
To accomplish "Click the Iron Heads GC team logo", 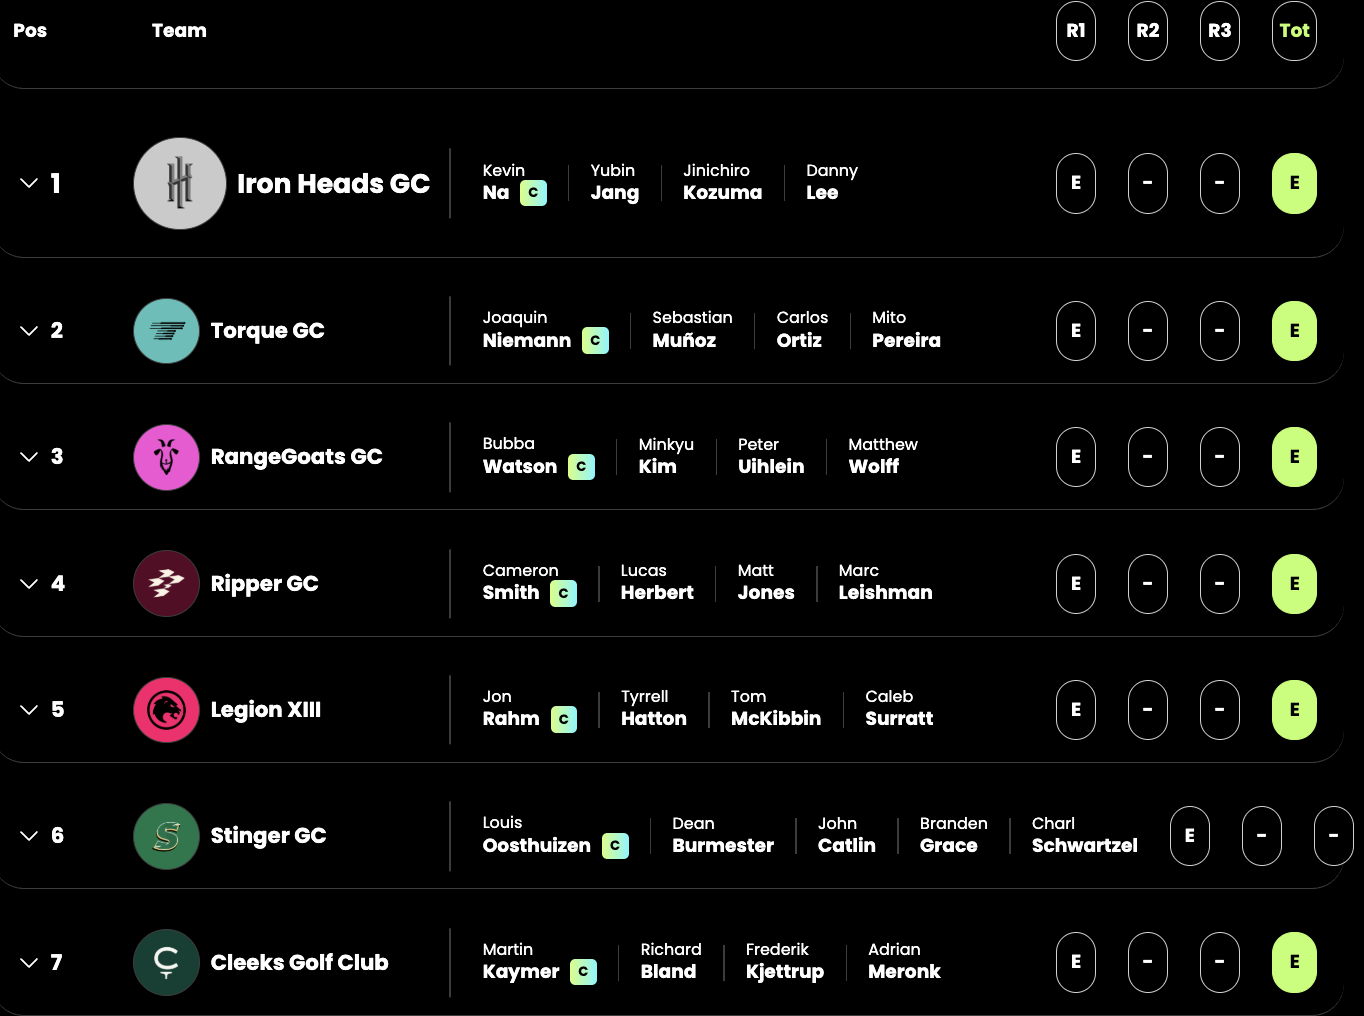I will (x=180, y=183).
